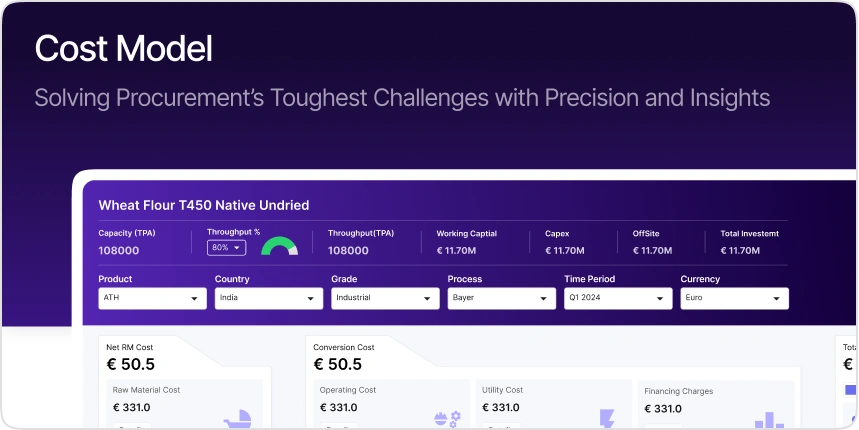Click the Utility Cost lightning bolt icon
This screenshot has height=430, width=859.
point(606,418)
